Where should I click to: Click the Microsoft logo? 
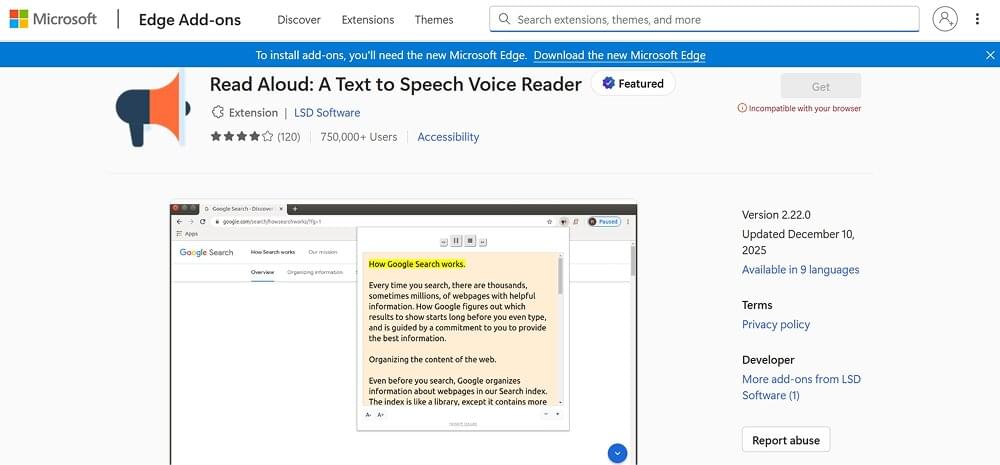pos(53,19)
